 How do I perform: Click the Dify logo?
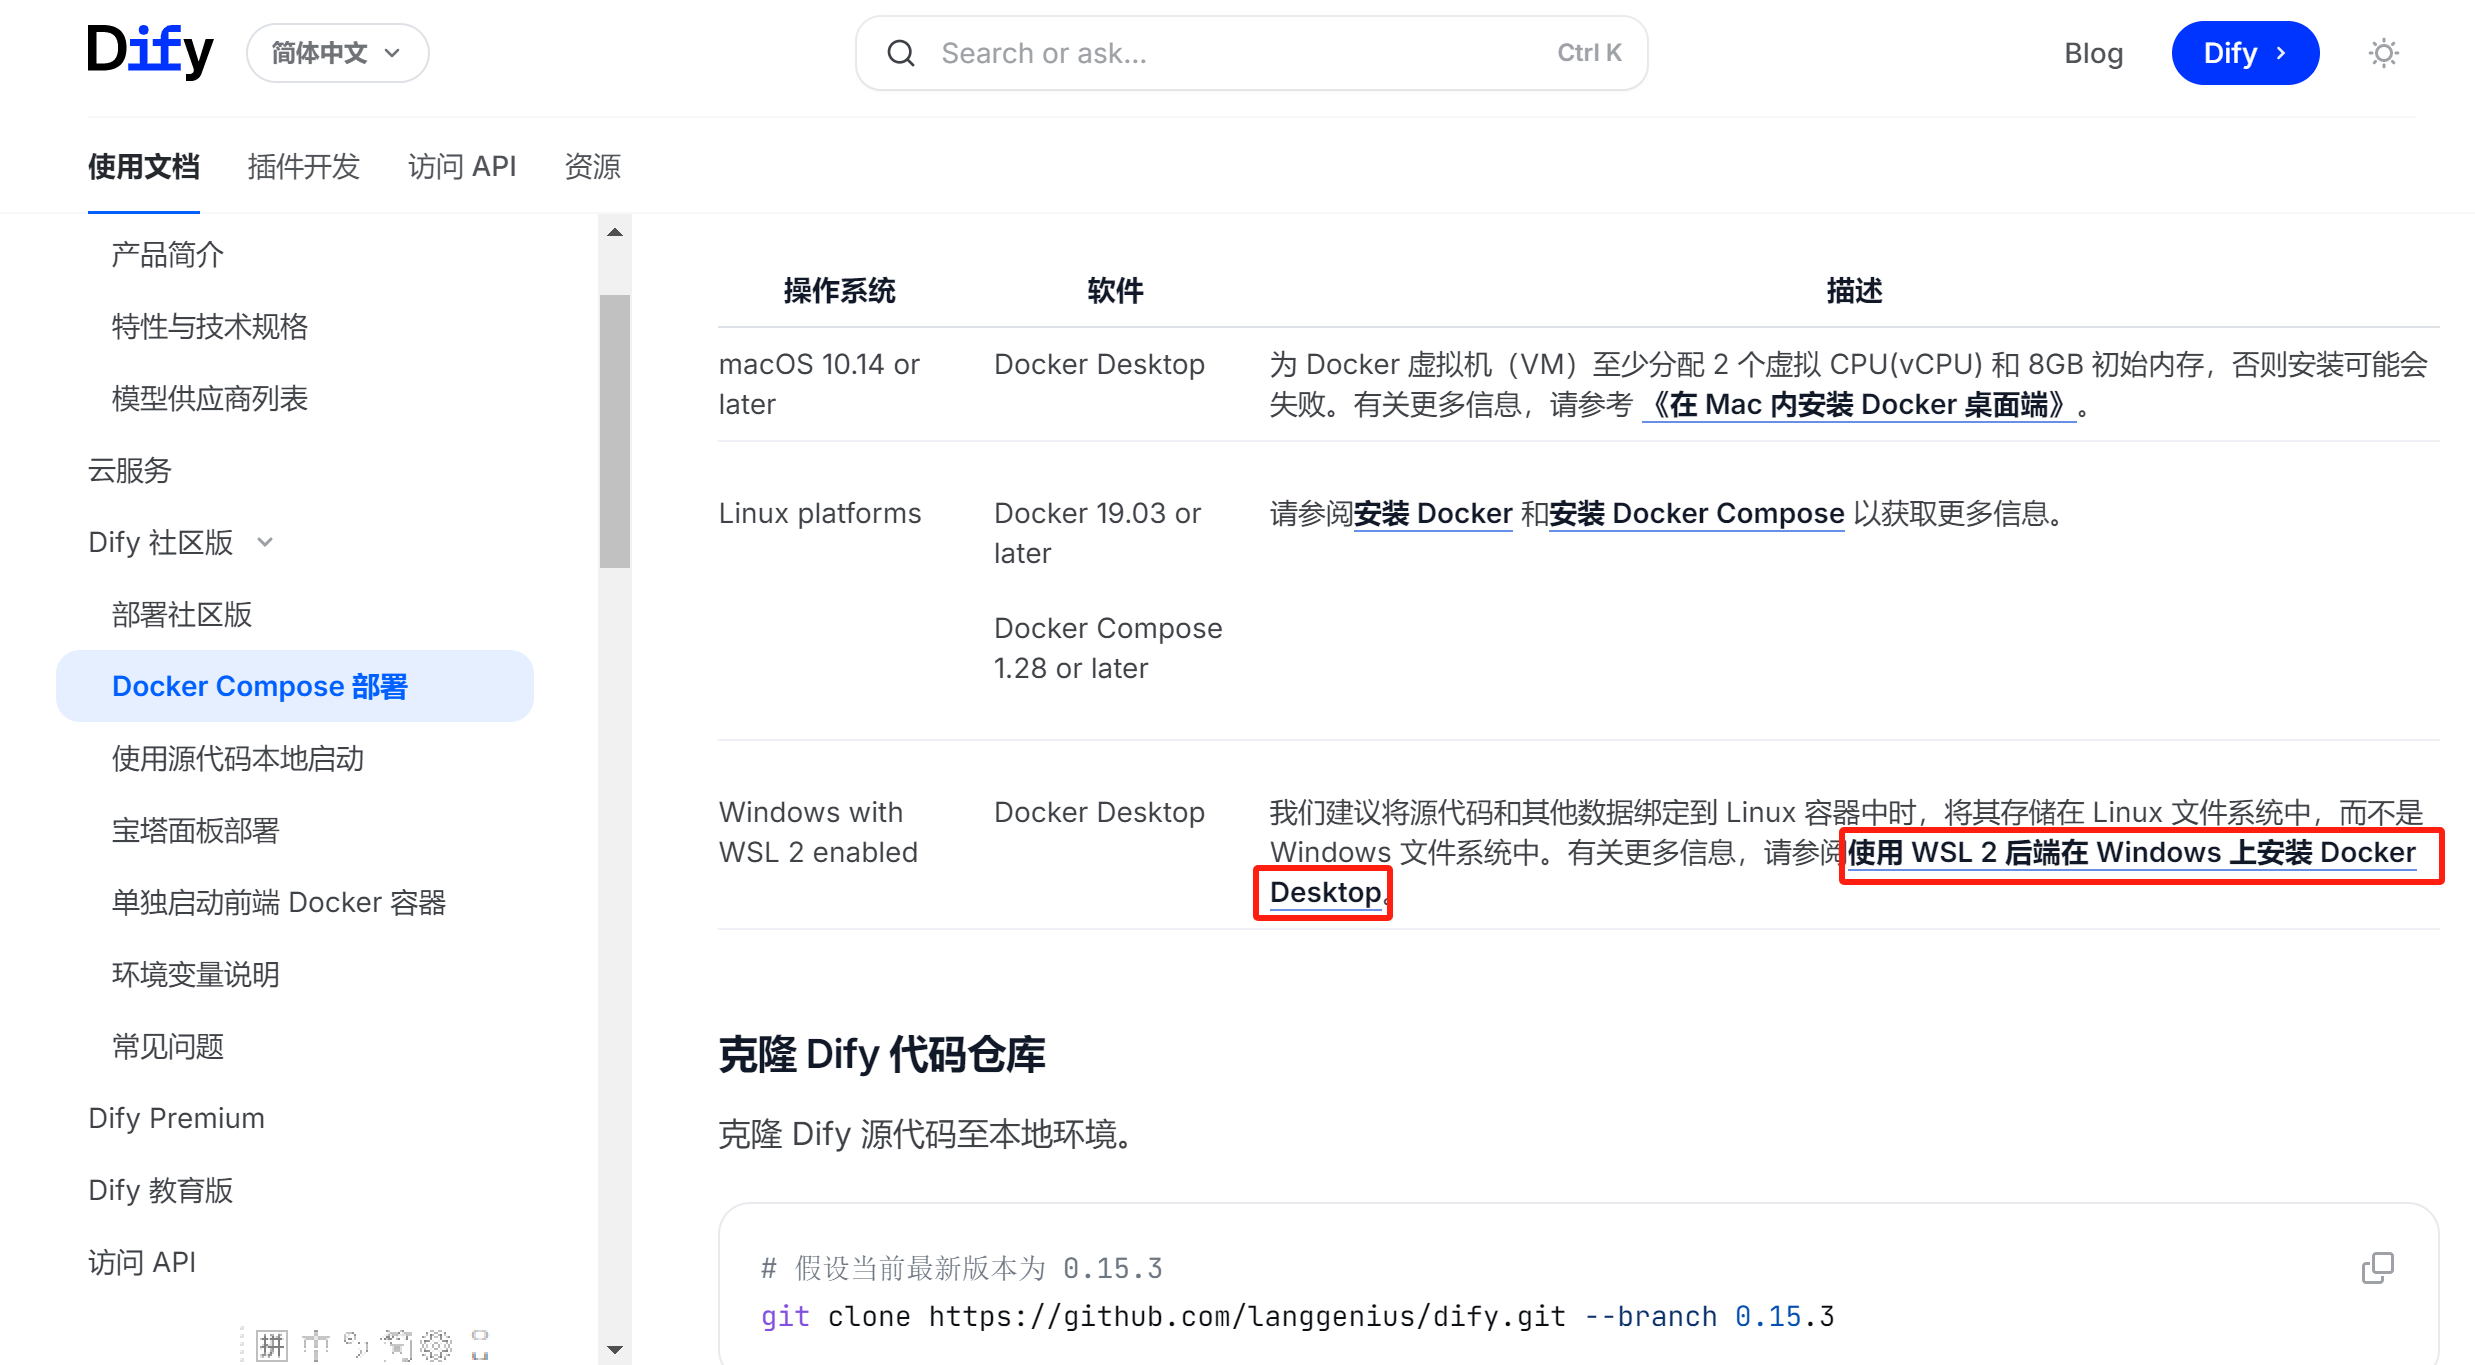point(150,52)
